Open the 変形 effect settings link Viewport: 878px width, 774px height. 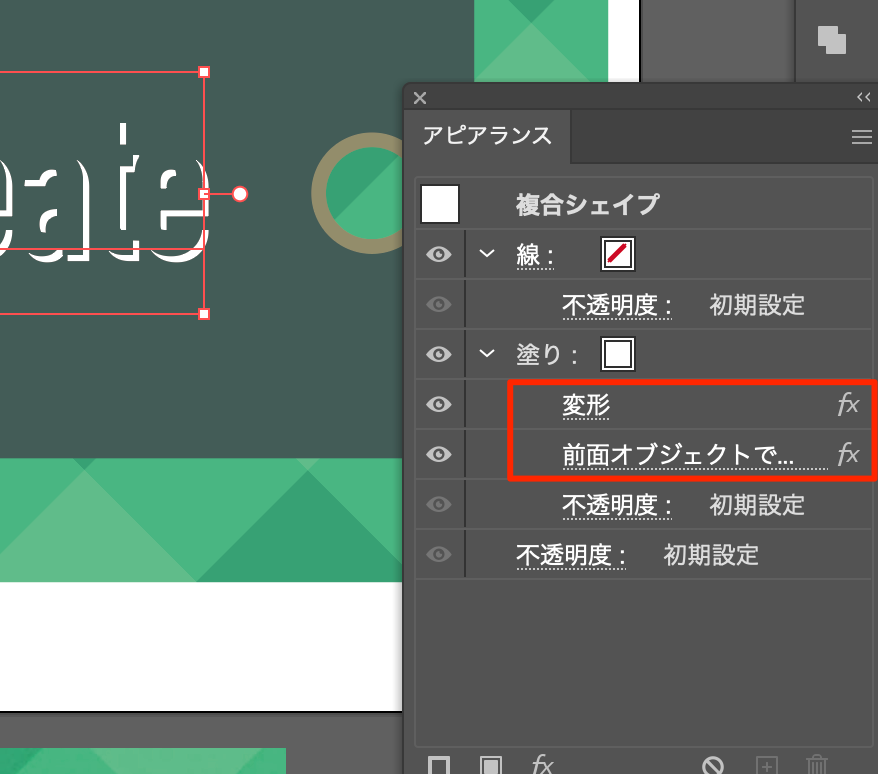(586, 405)
